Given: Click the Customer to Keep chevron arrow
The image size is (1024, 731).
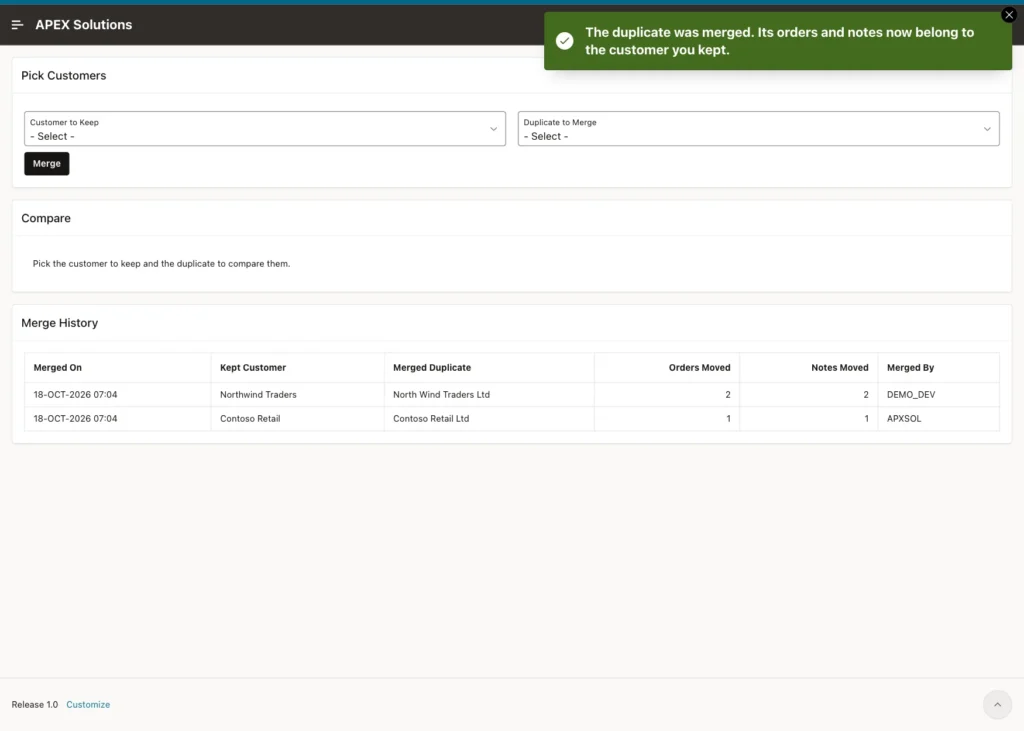Looking at the screenshot, I should 493,129.
